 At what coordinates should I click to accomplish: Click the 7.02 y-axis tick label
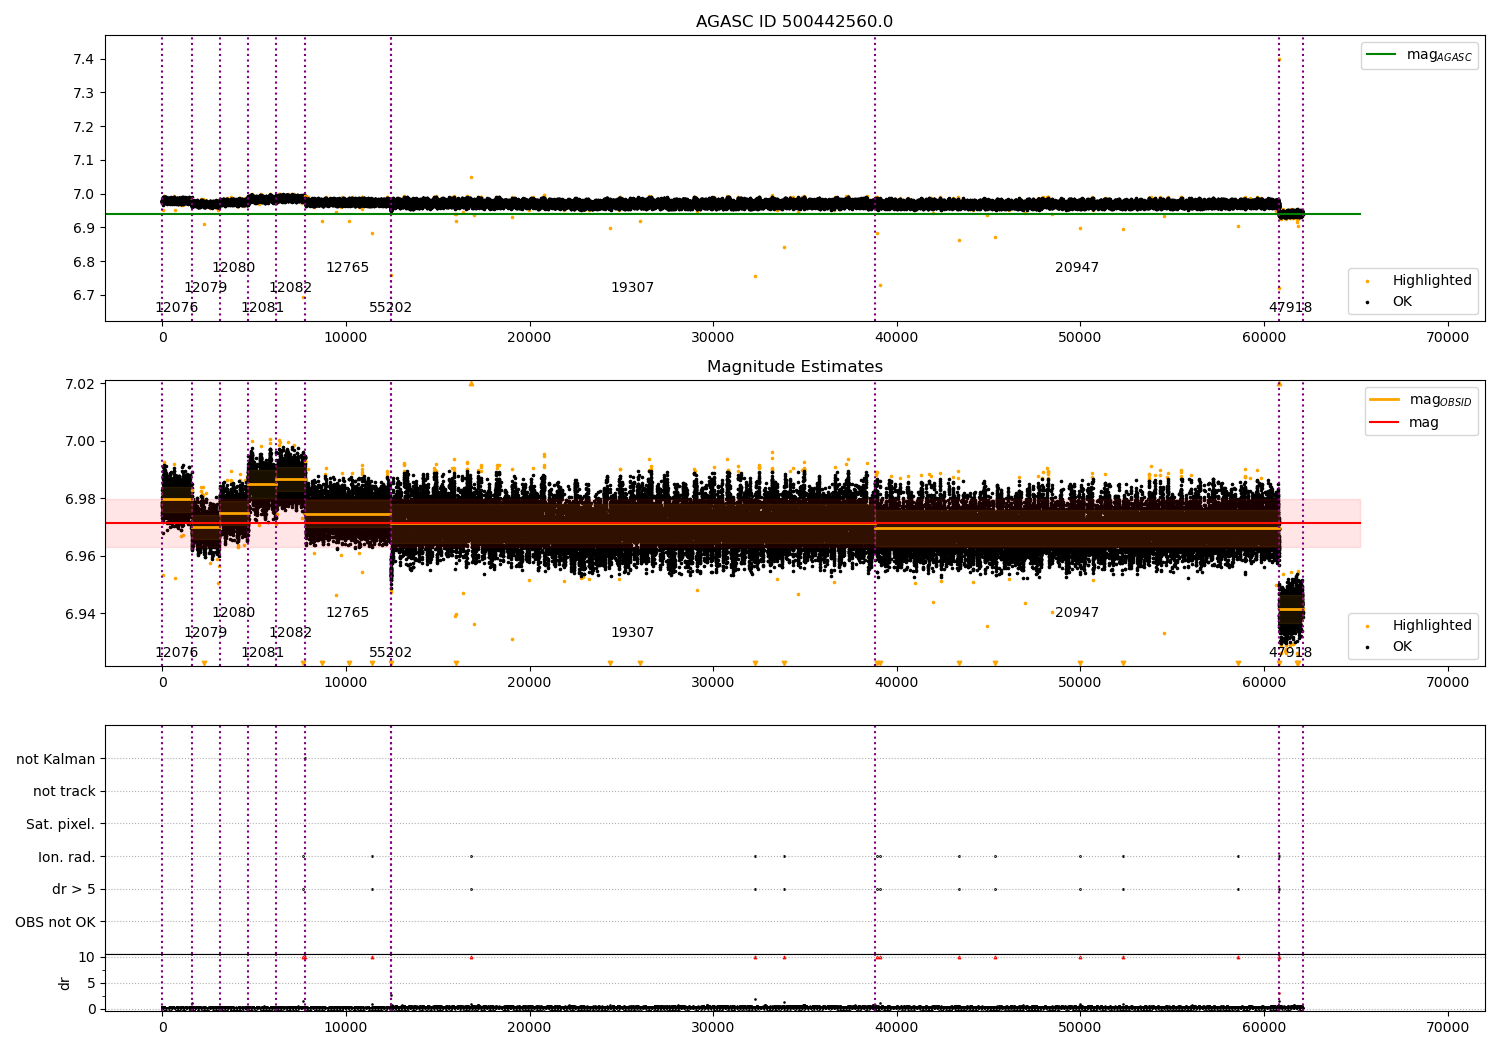tap(80, 385)
